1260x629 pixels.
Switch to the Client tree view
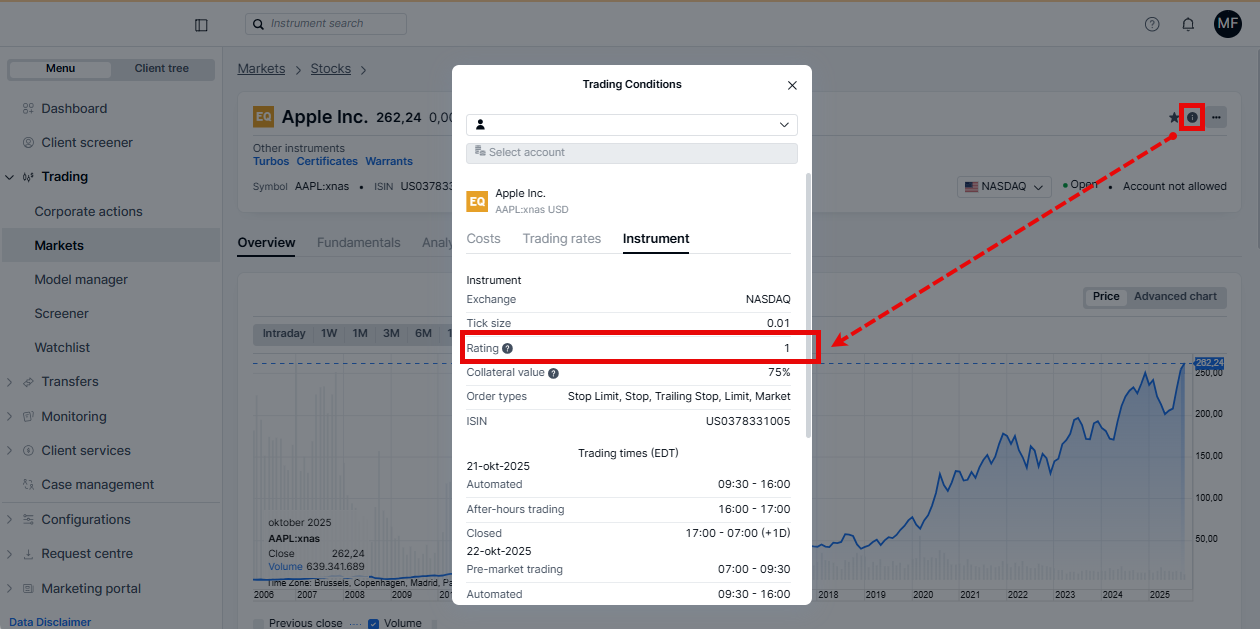[x=162, y=69]
